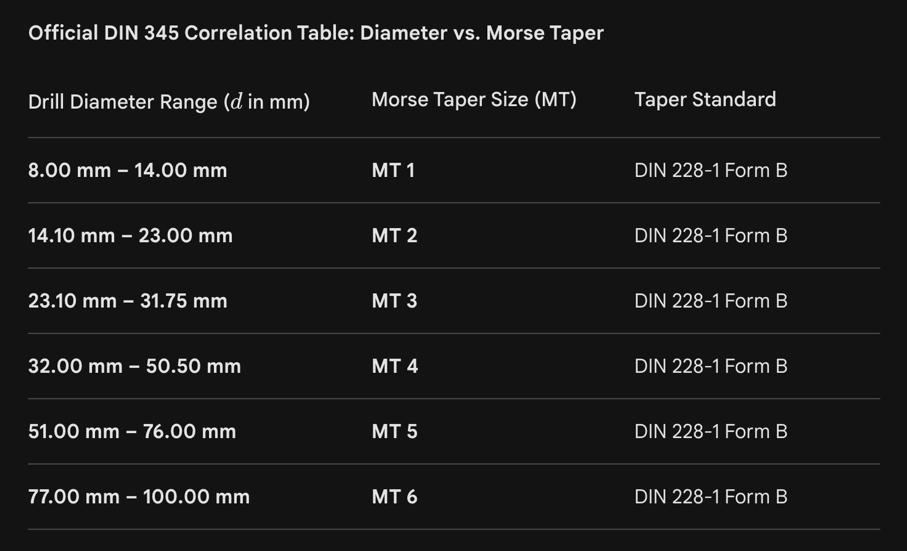Select the 23.10 mm – 31.75 mm cell
This screenshot has width=907, height=551.
(x=128, y=301)
